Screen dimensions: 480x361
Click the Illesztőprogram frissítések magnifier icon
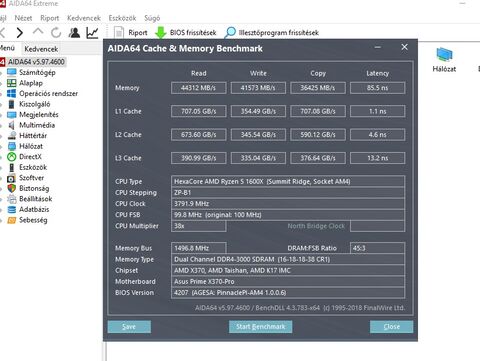(x=230, y=33)
